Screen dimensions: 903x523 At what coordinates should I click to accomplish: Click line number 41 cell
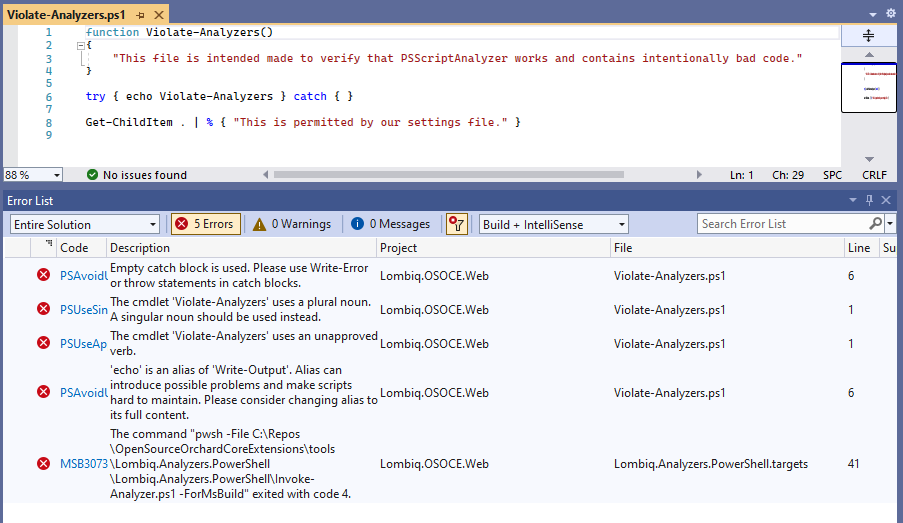853,464
